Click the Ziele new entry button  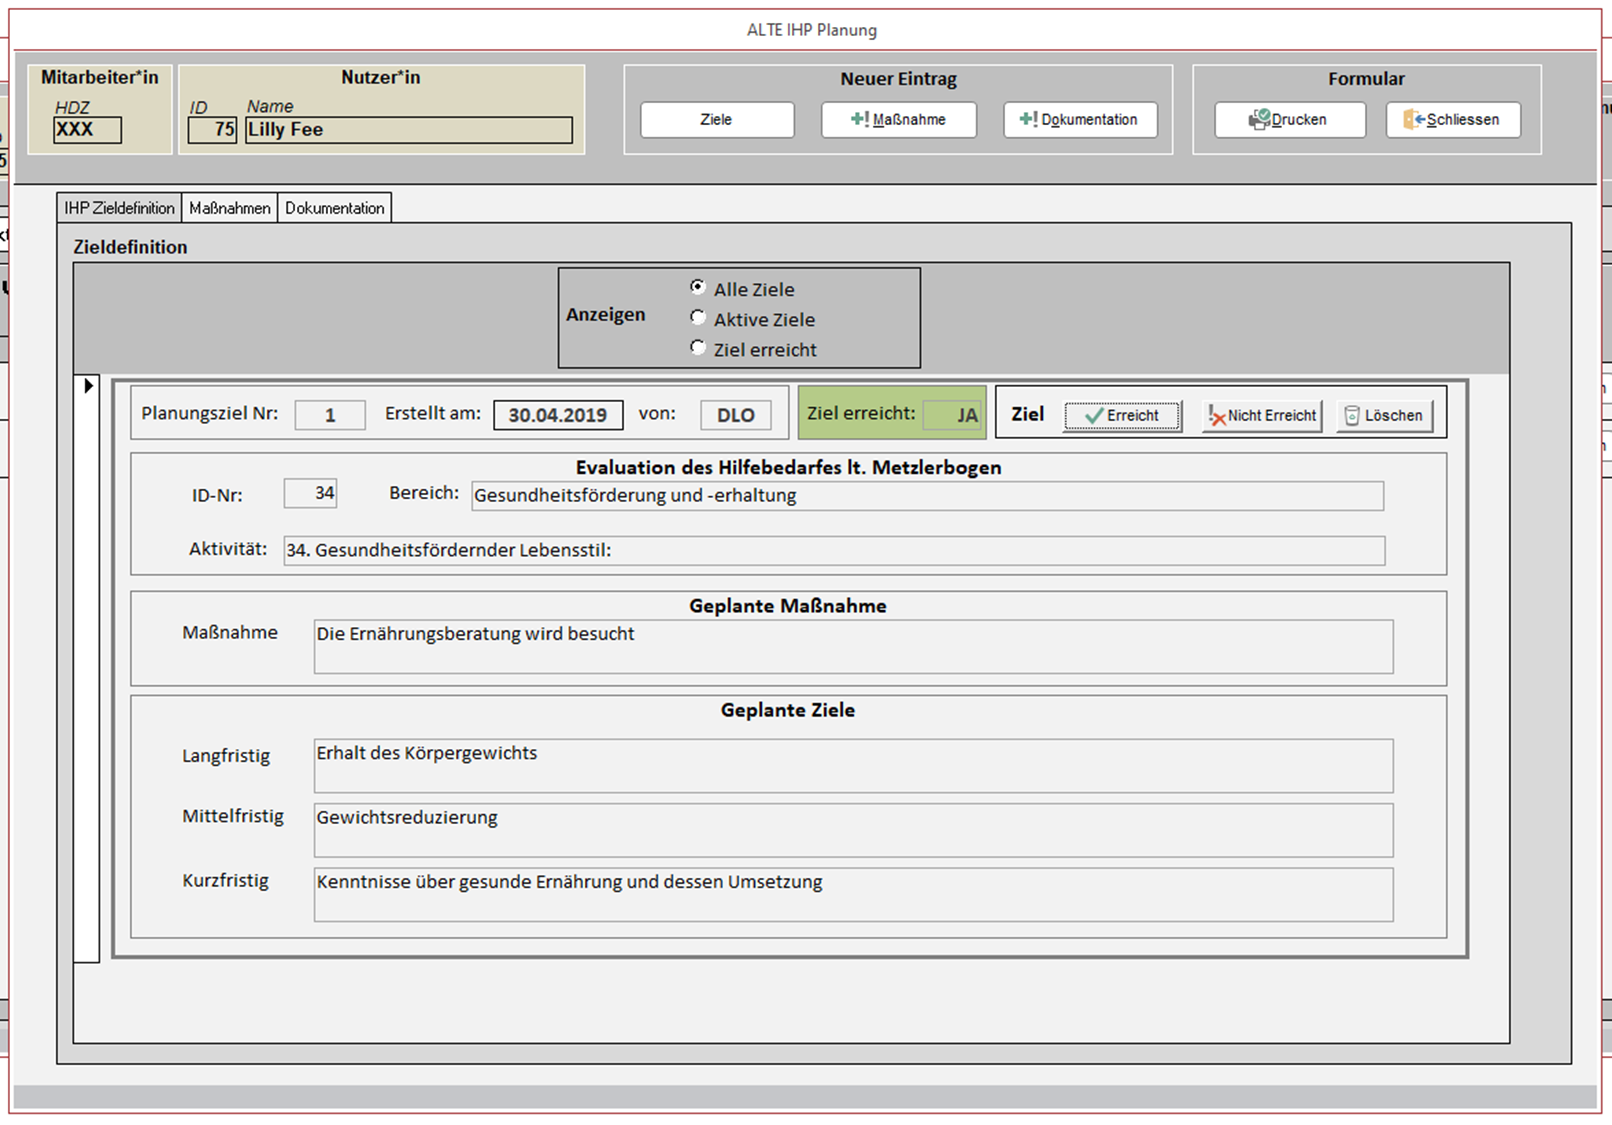pos(717,119)
